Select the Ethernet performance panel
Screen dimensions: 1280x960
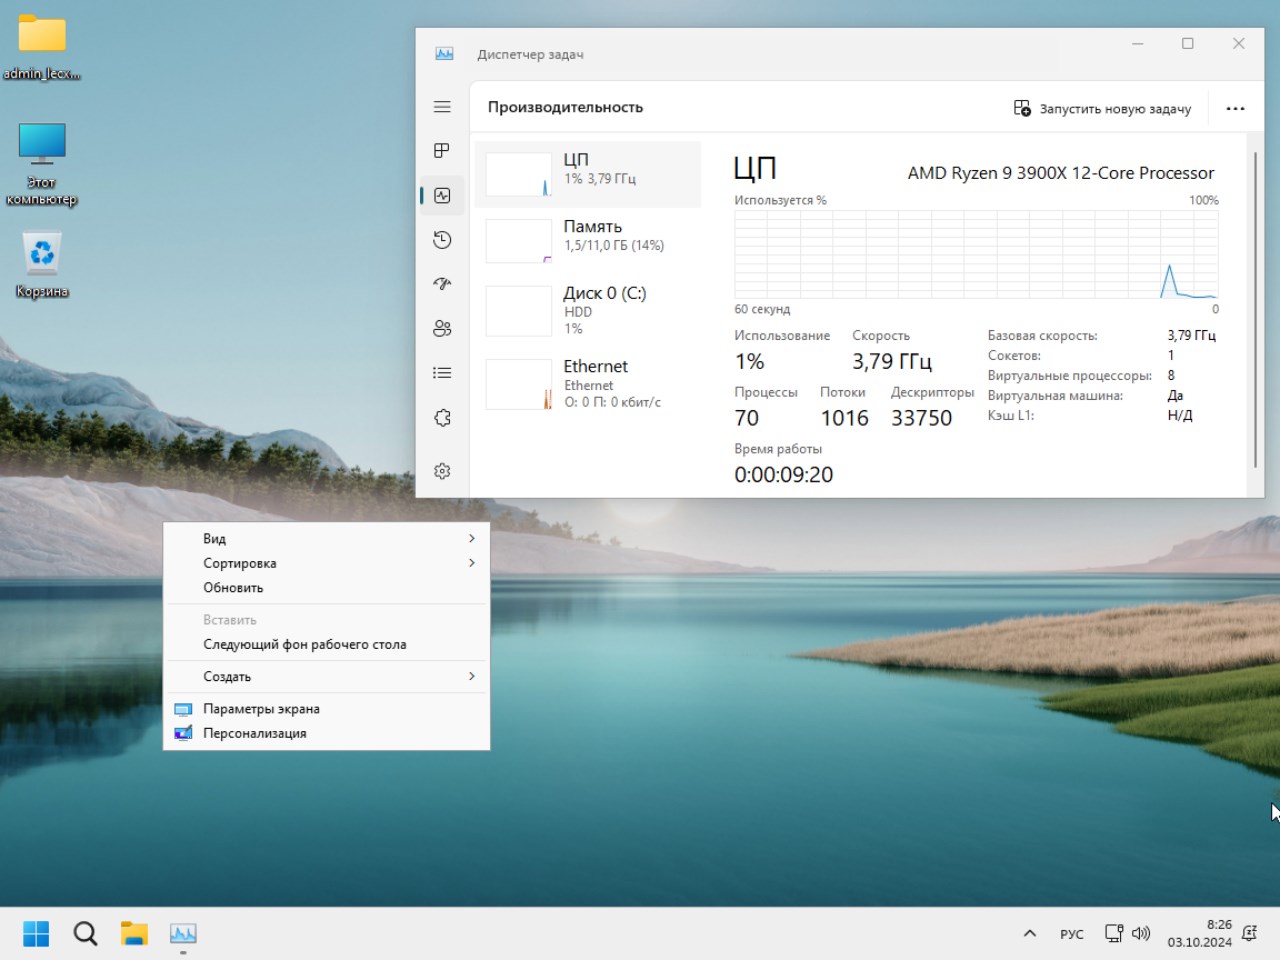[590, 383]
